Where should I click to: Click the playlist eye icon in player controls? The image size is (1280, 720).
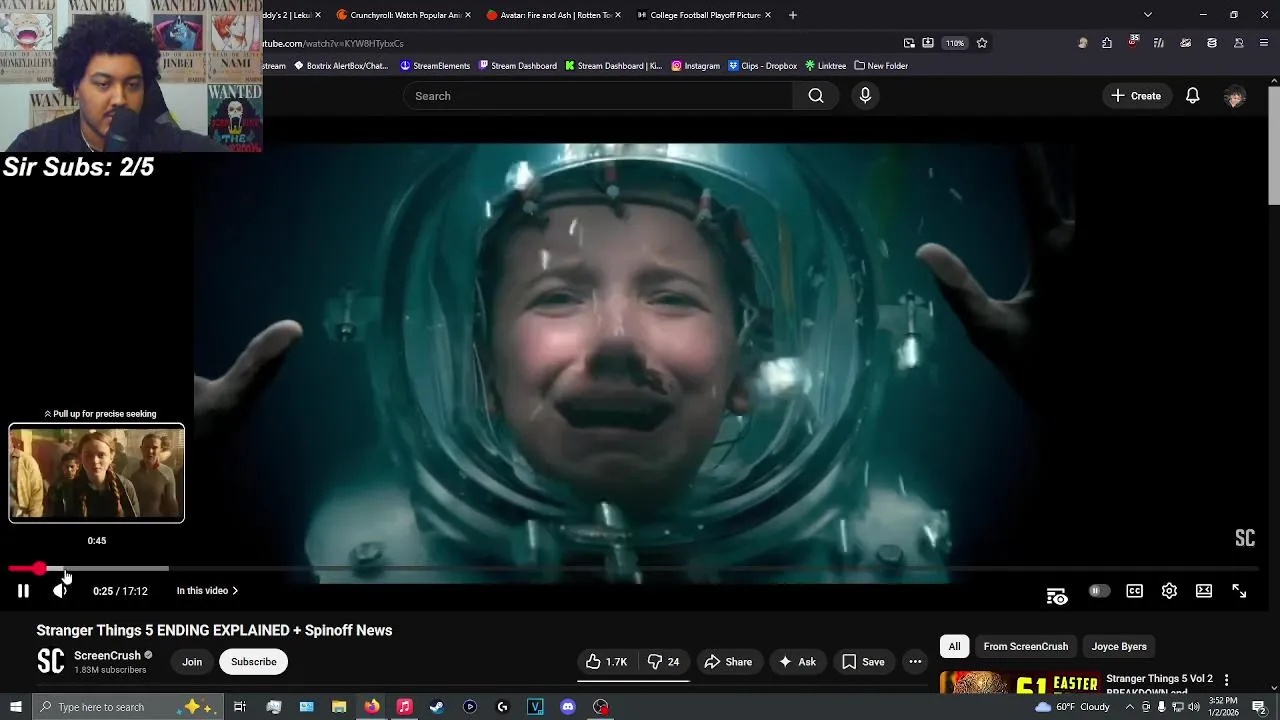click(1057, 596)
